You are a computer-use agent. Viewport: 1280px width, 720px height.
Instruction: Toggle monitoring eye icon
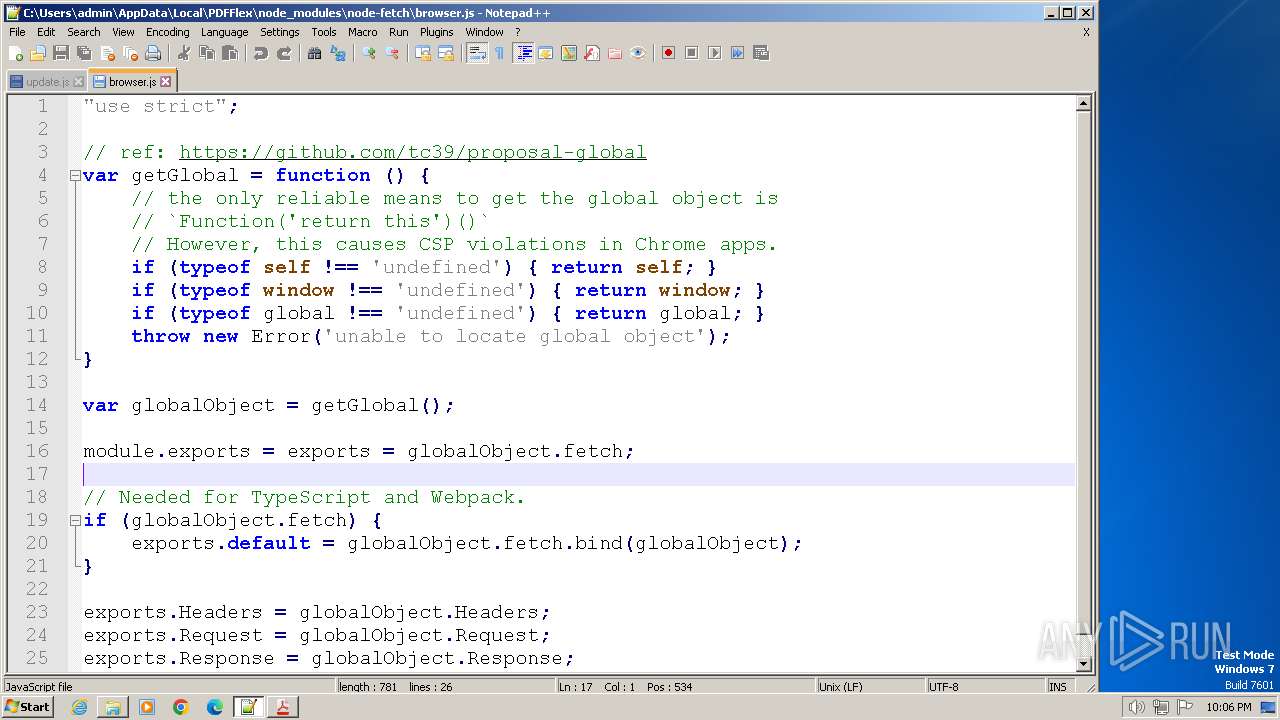[637, 53]
